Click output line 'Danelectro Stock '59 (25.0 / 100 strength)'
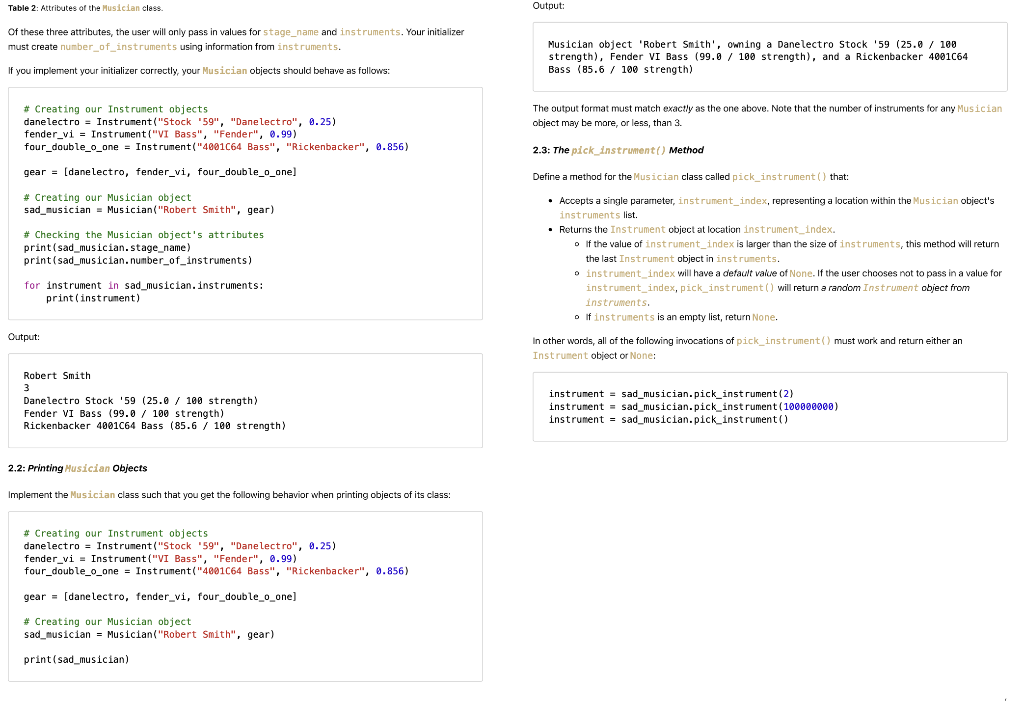 [140, 400]
